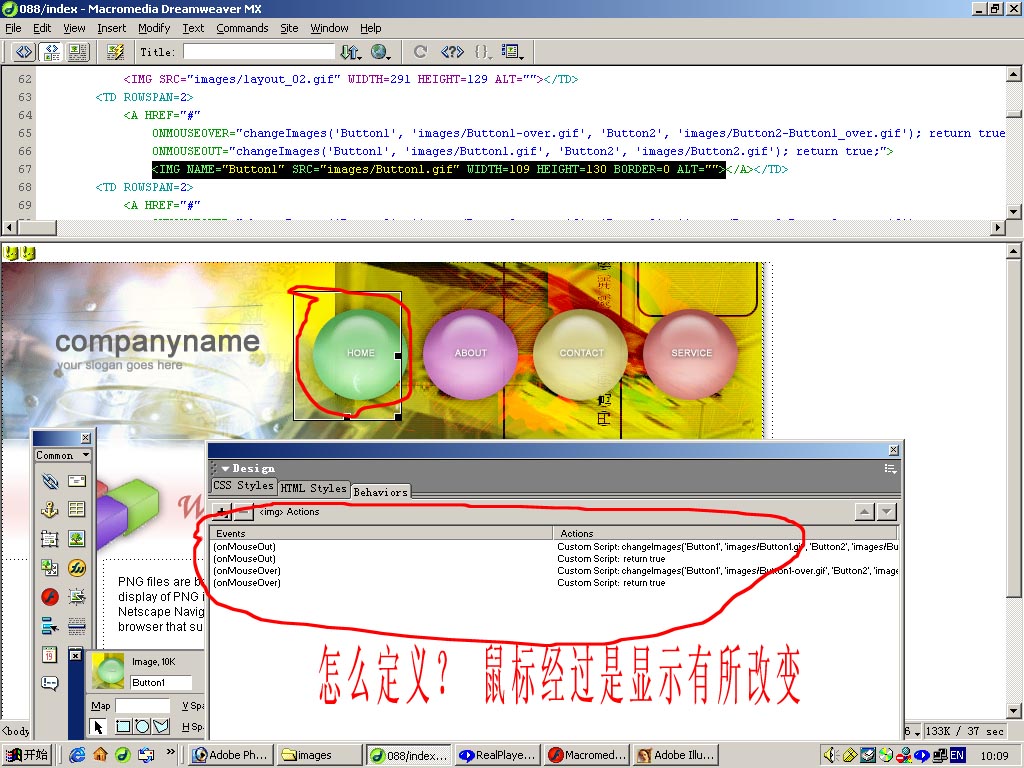Click the Insert Image tree icon
1024x768 pixels.
[77, 539]
